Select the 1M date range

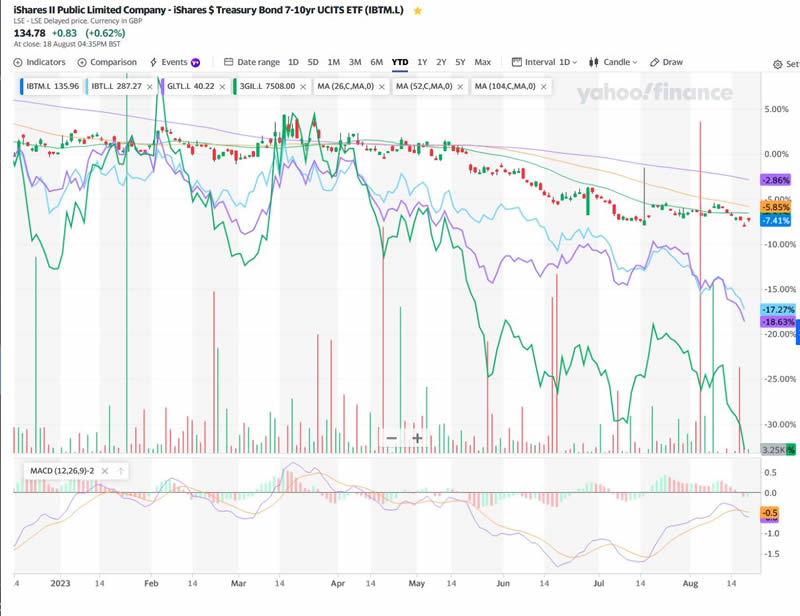(334, 62)
